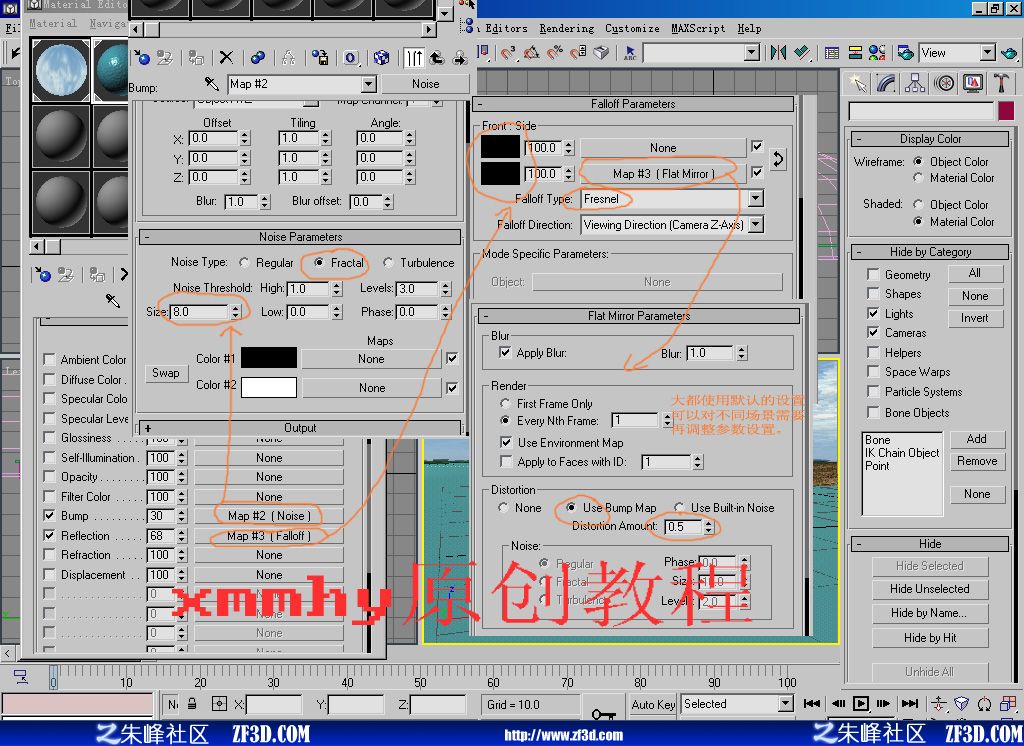Click Make Unique blue spheres icon
The height and width of the screenshot is (746, 1024).
(x=257, y=57)
